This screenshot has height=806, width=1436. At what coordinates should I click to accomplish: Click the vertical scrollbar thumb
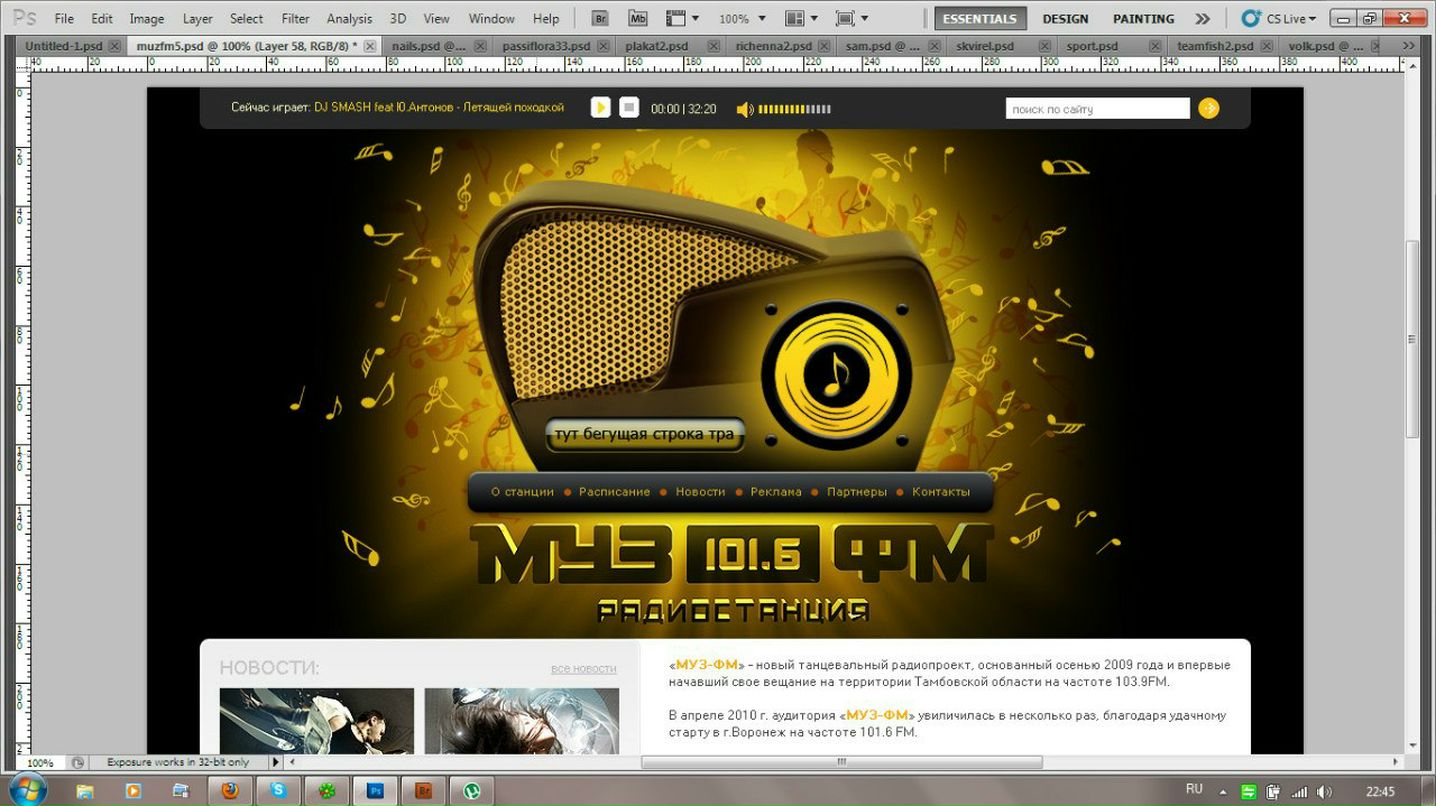click(1412, 340)
